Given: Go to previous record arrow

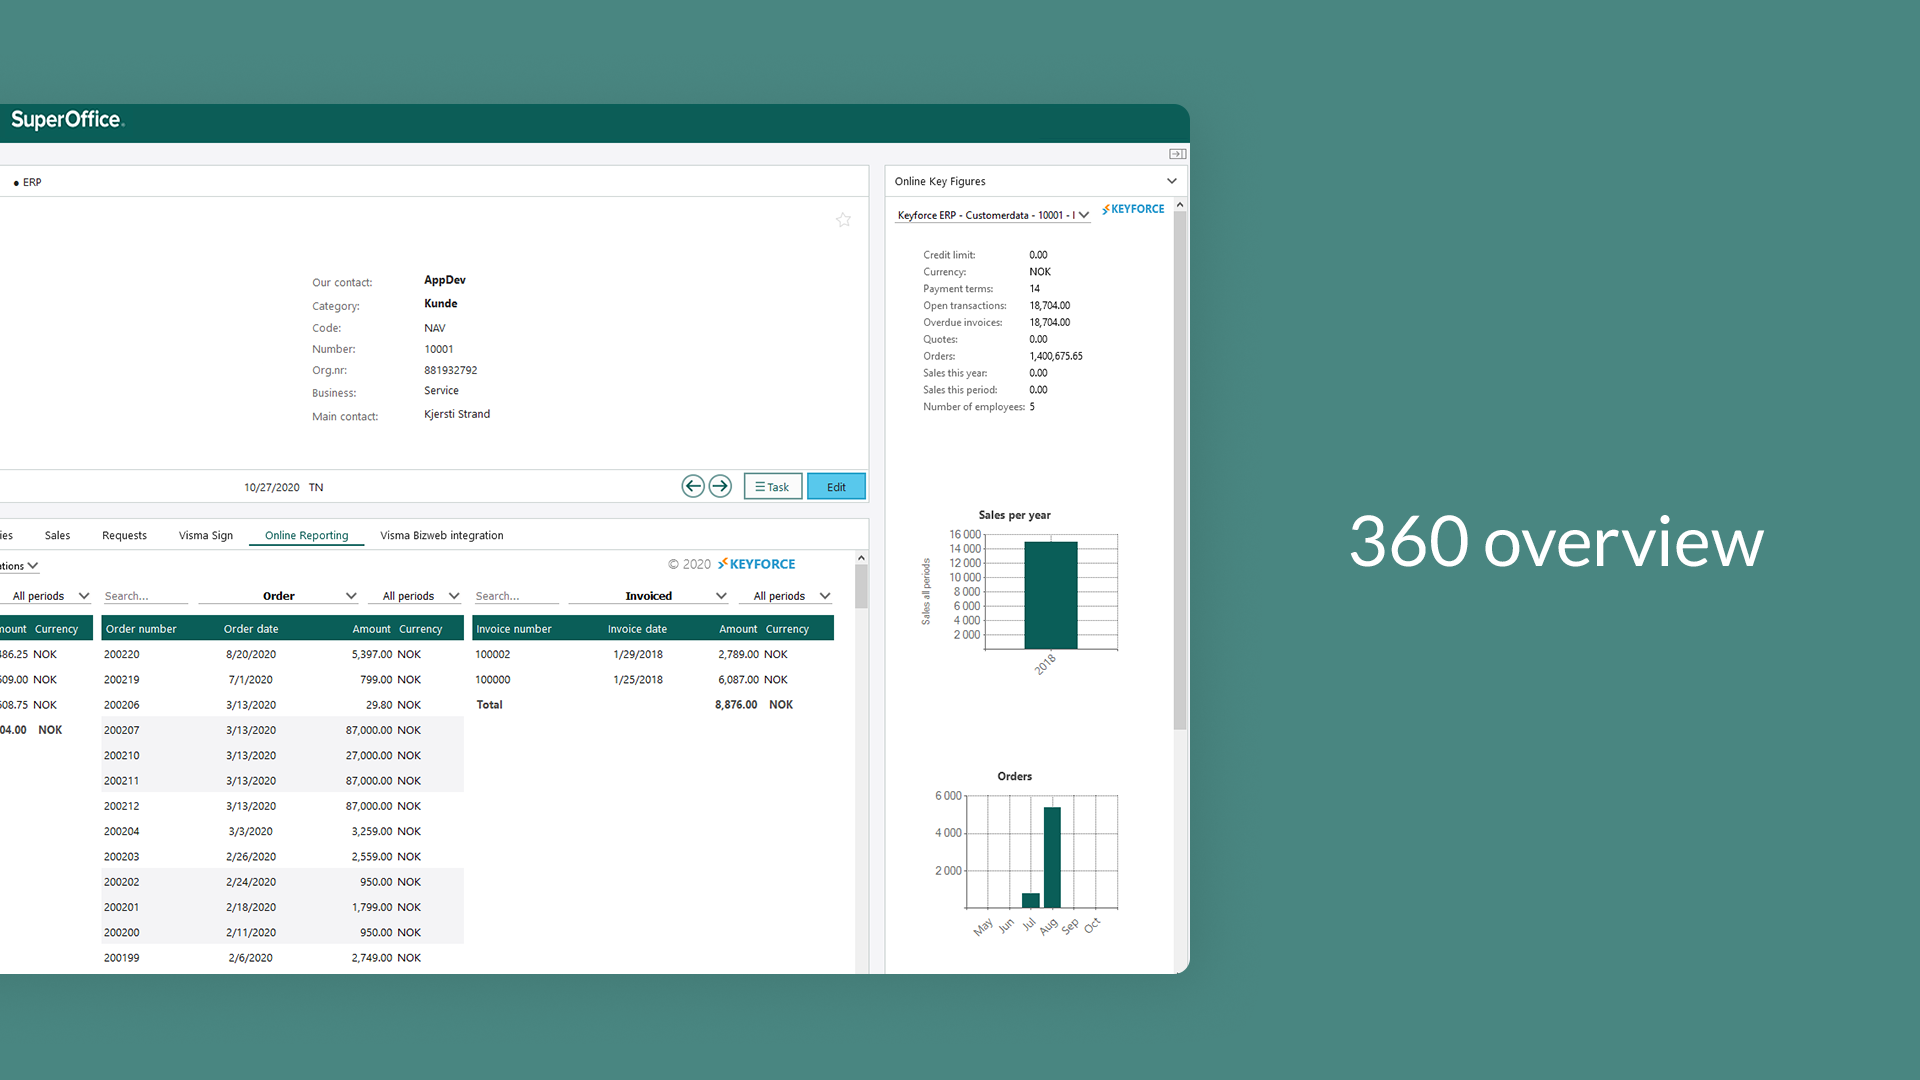Looking at the screenshot, I should (693, 486).
